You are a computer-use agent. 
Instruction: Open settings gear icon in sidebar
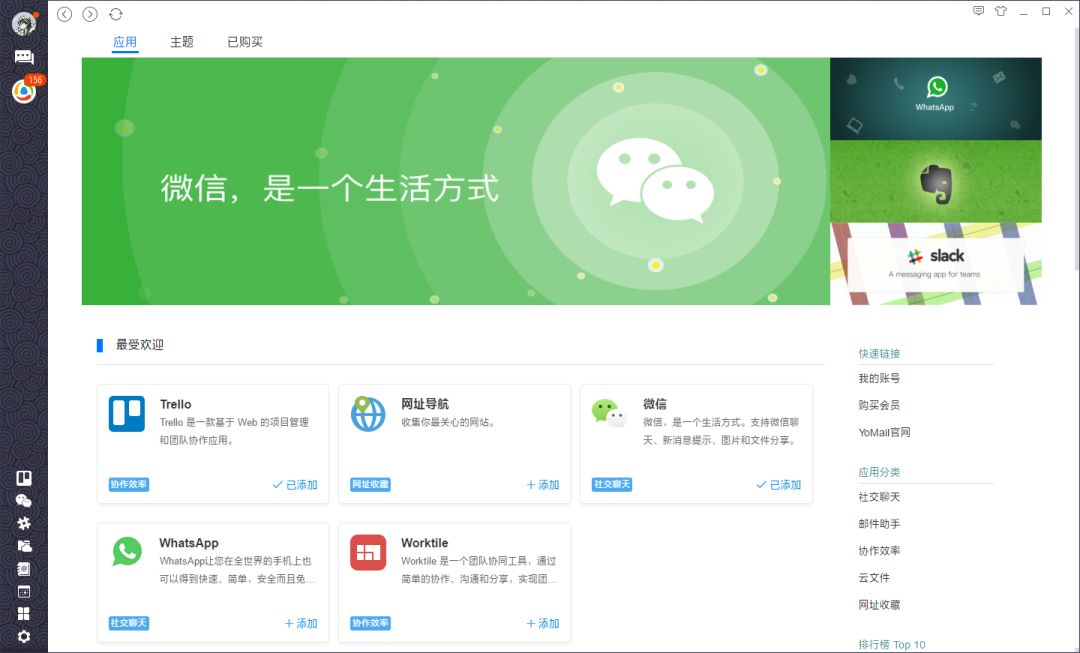point(24,636)
